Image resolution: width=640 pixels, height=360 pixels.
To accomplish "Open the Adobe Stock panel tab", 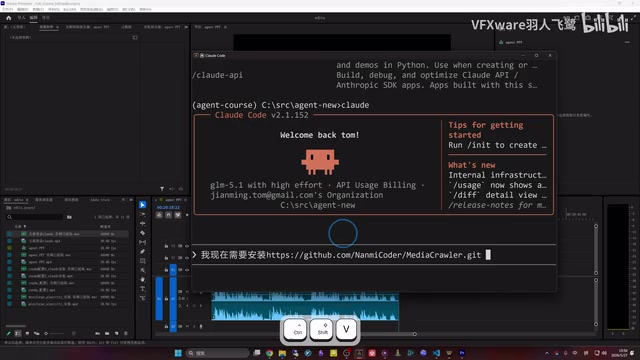I will 100,200.
